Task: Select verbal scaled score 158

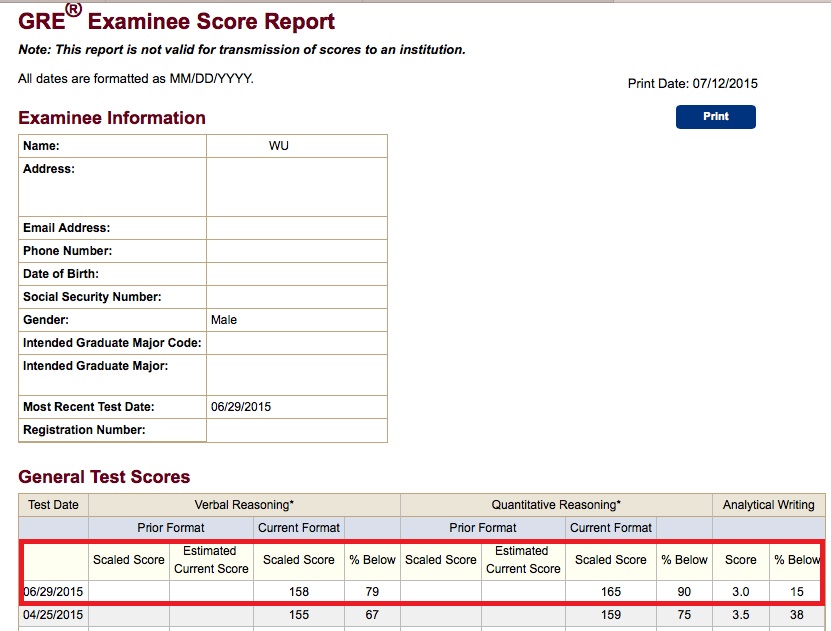Action: tap(299, 592)
